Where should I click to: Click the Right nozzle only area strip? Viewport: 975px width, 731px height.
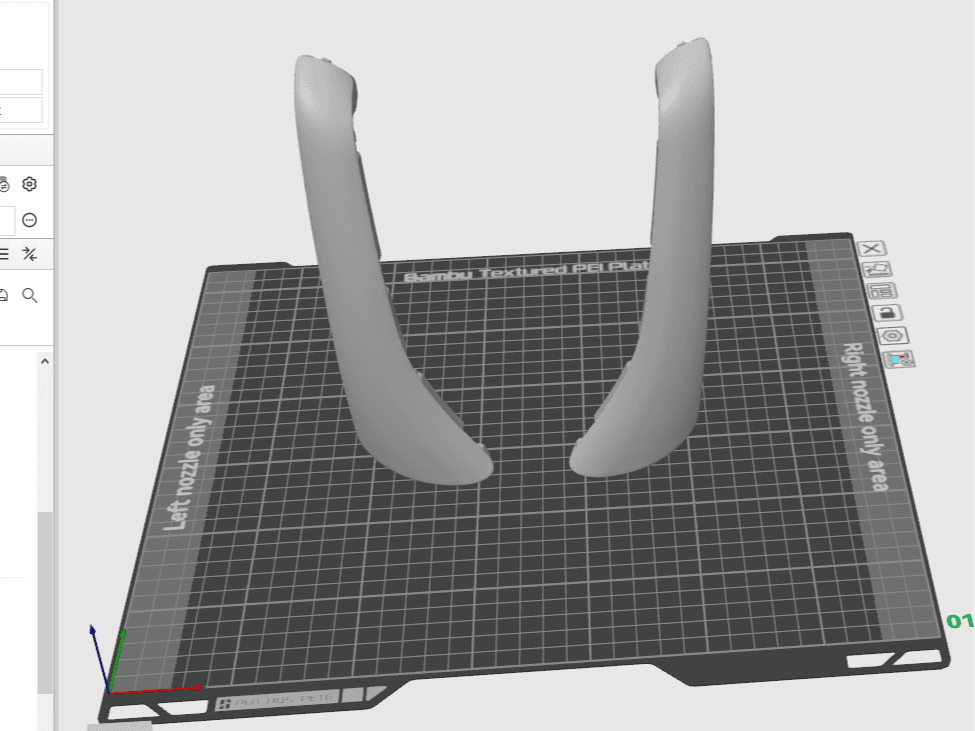[x=865, y=417]
